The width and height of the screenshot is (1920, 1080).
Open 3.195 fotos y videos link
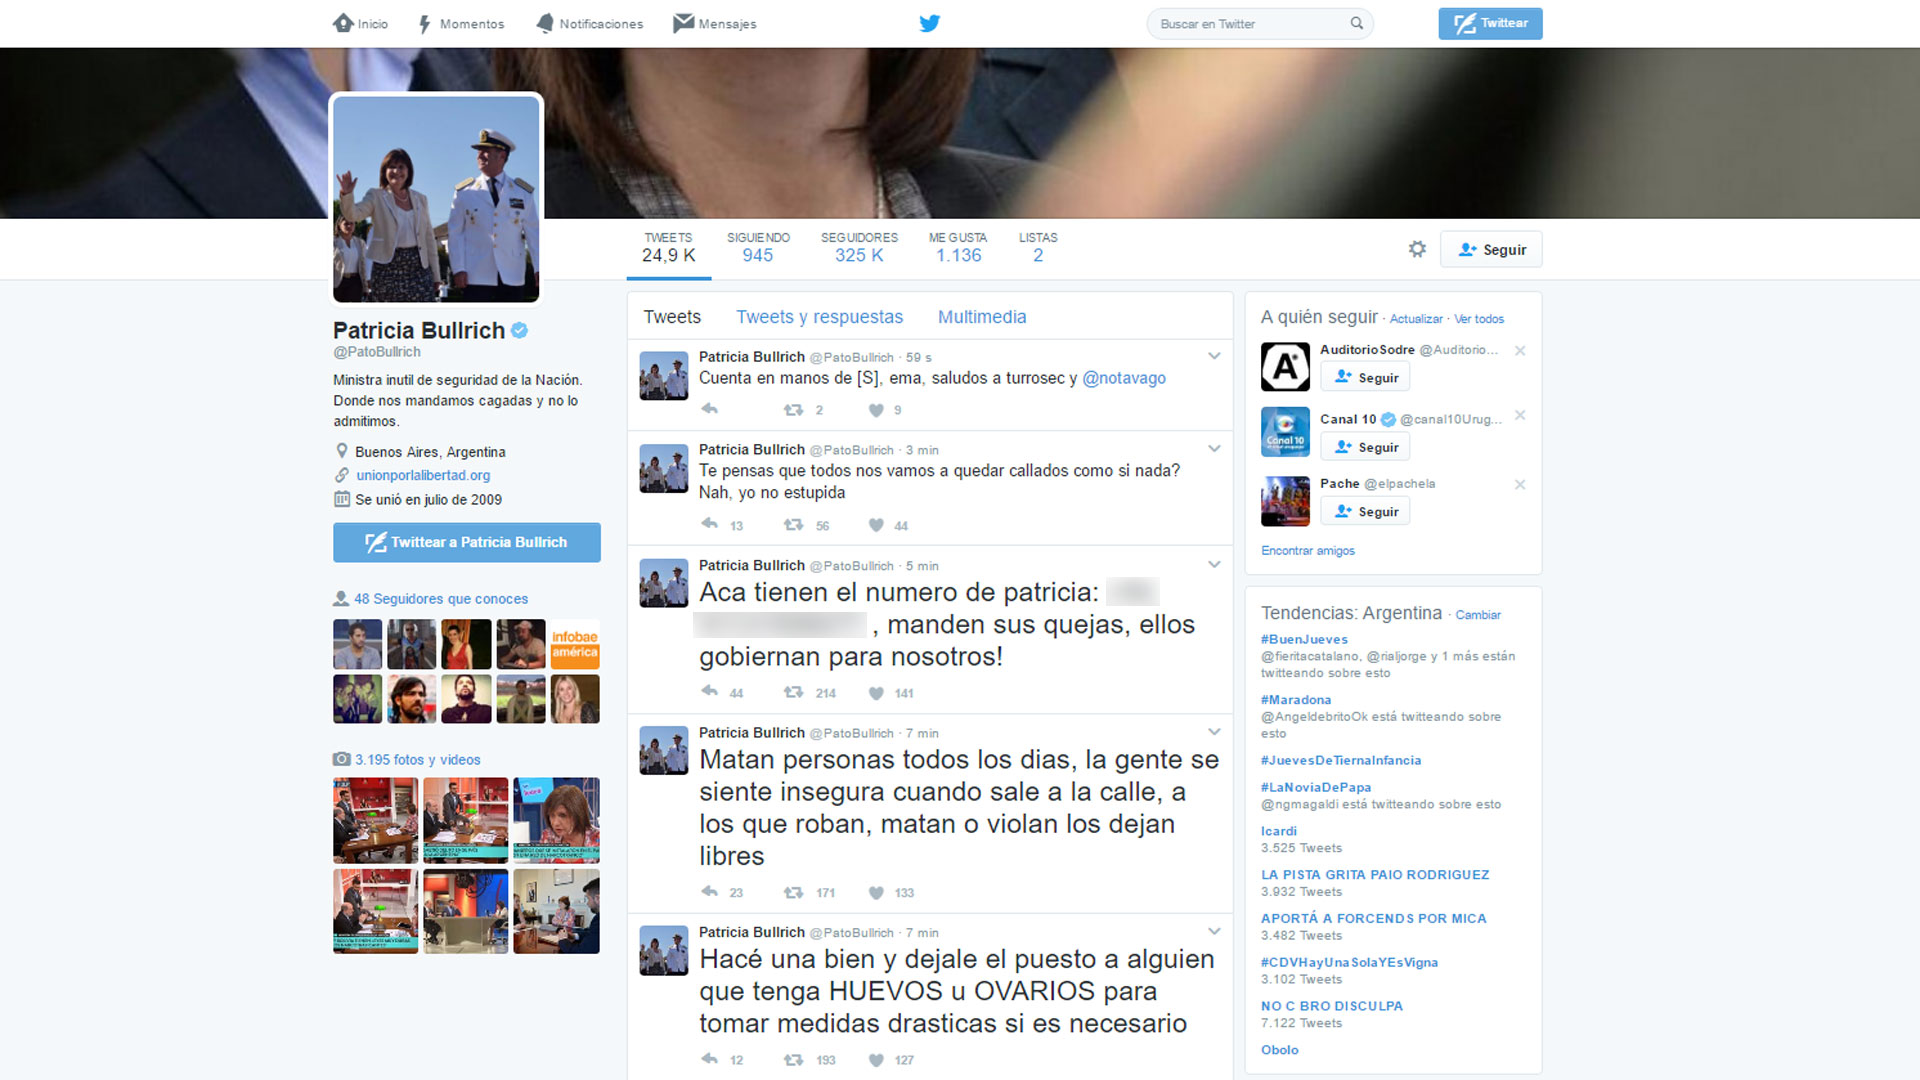(x=417, y=759)
